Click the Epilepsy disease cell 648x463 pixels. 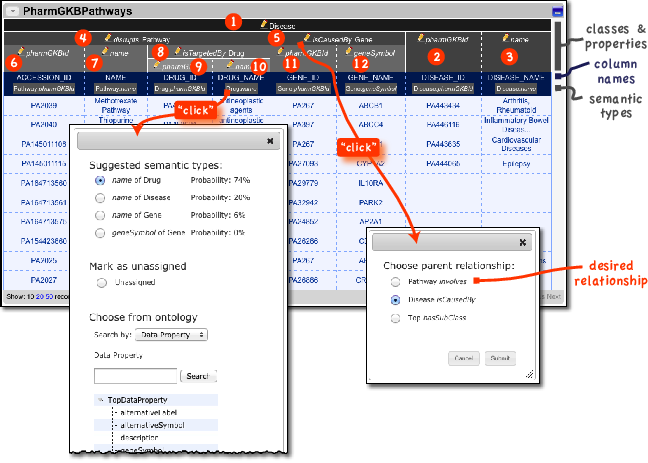click(x=516, y=164)
